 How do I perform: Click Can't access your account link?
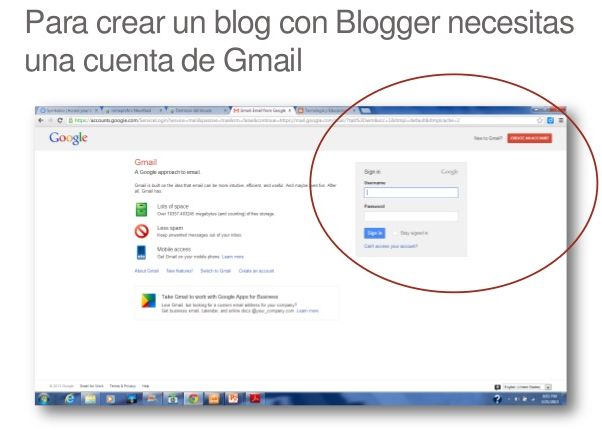coord(391,246)
